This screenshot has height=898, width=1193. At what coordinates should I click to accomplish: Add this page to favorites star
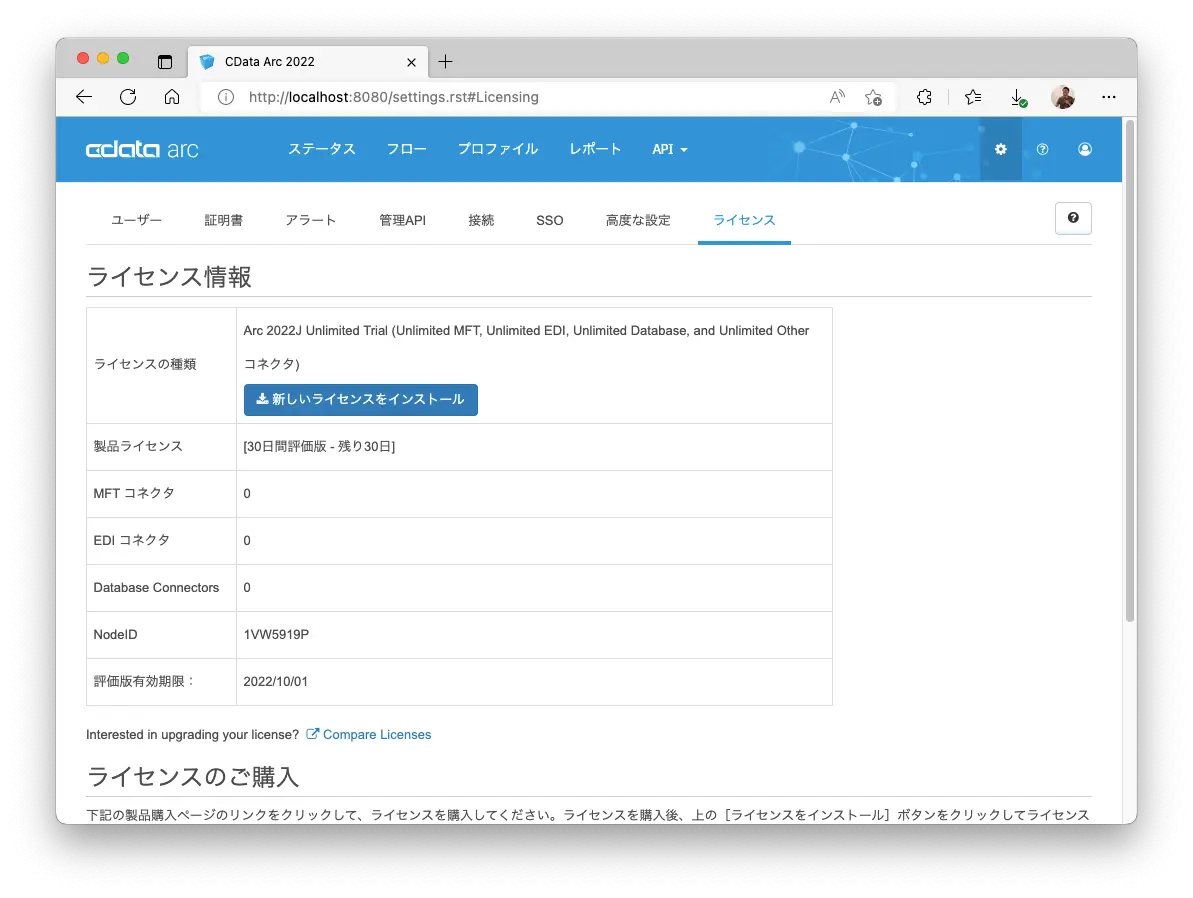click(x=873, y=97)
